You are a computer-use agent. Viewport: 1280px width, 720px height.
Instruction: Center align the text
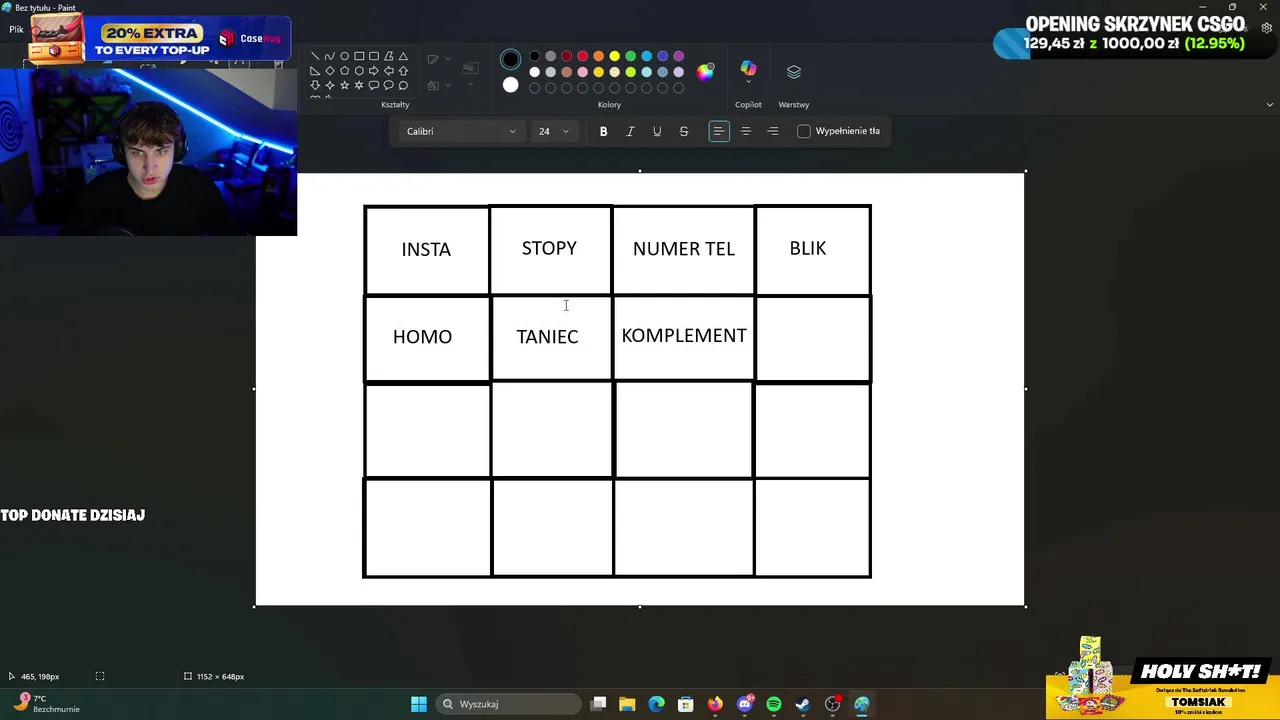(746, 131)
